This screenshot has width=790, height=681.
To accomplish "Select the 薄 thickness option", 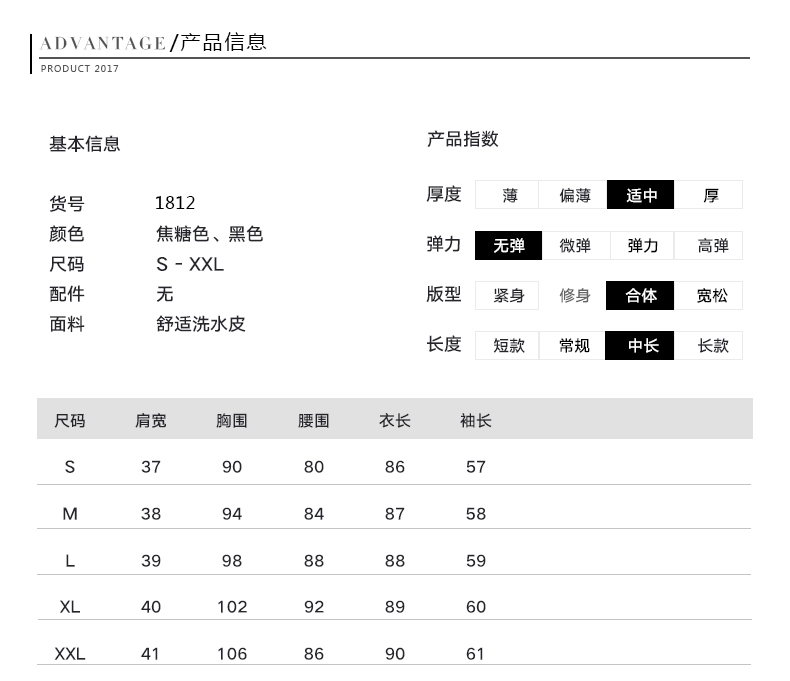I will (508, 195).
